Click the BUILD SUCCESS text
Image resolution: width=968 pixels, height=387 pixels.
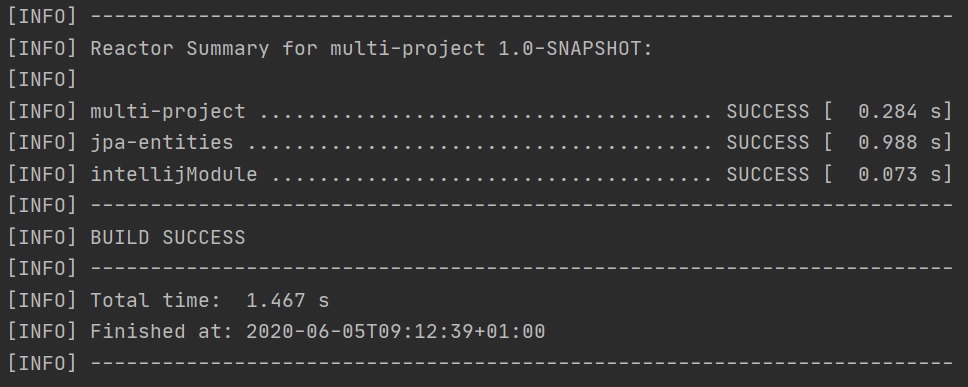pyautogui.click(x=168, y=237)
